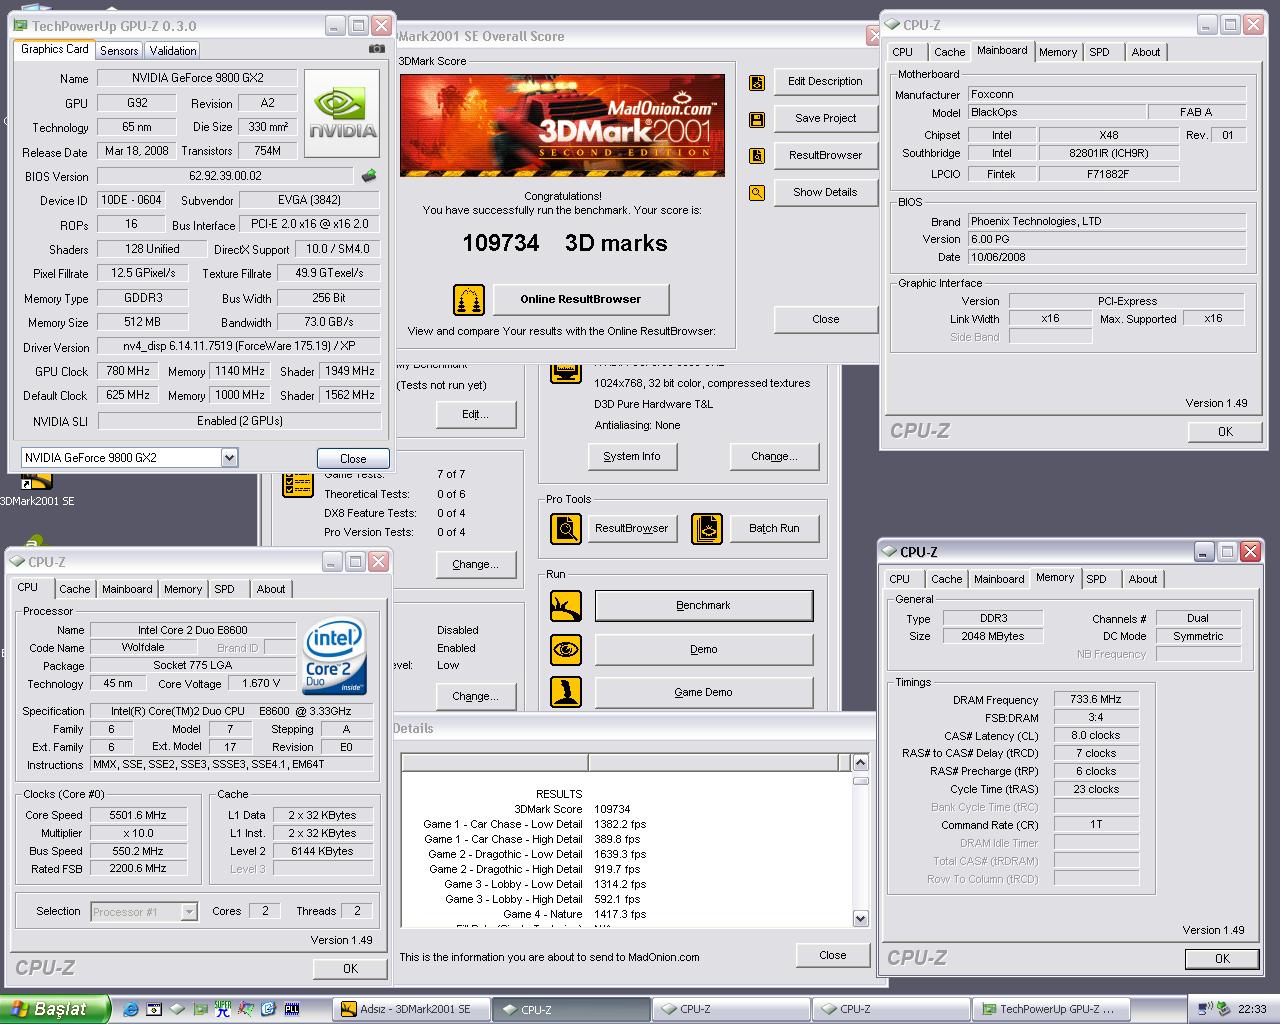
Task: Click the taskbar clock showing 22:33
Action: 1252,1009
